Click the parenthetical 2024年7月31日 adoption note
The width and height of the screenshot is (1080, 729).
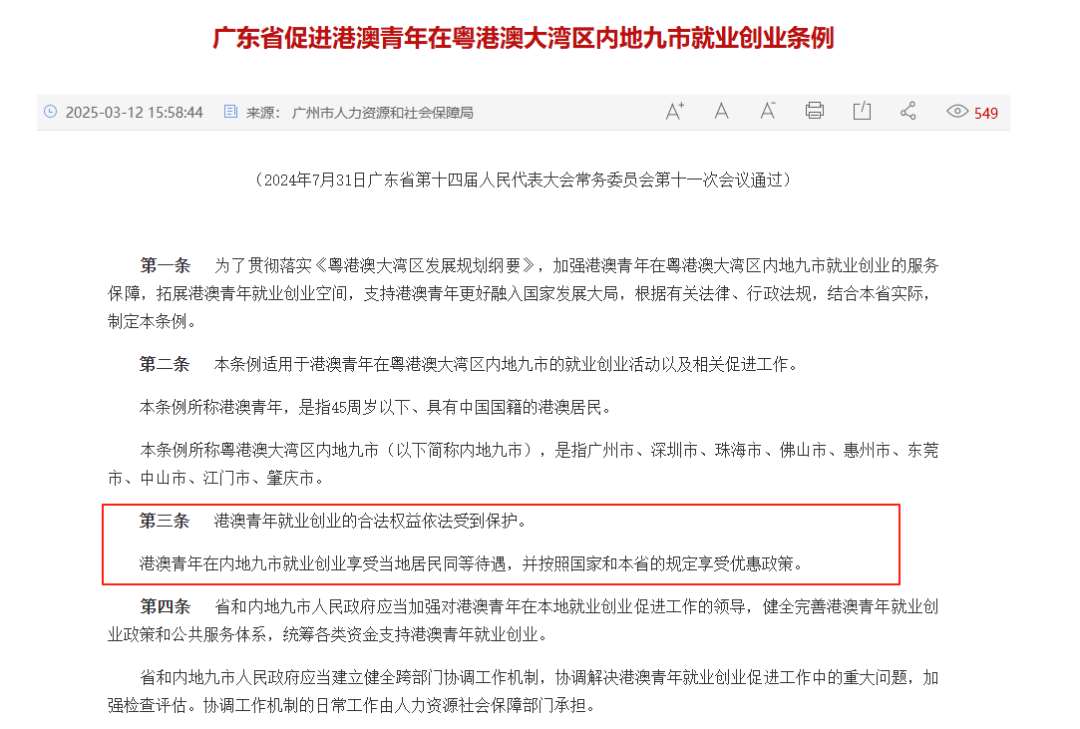point(523,180)
